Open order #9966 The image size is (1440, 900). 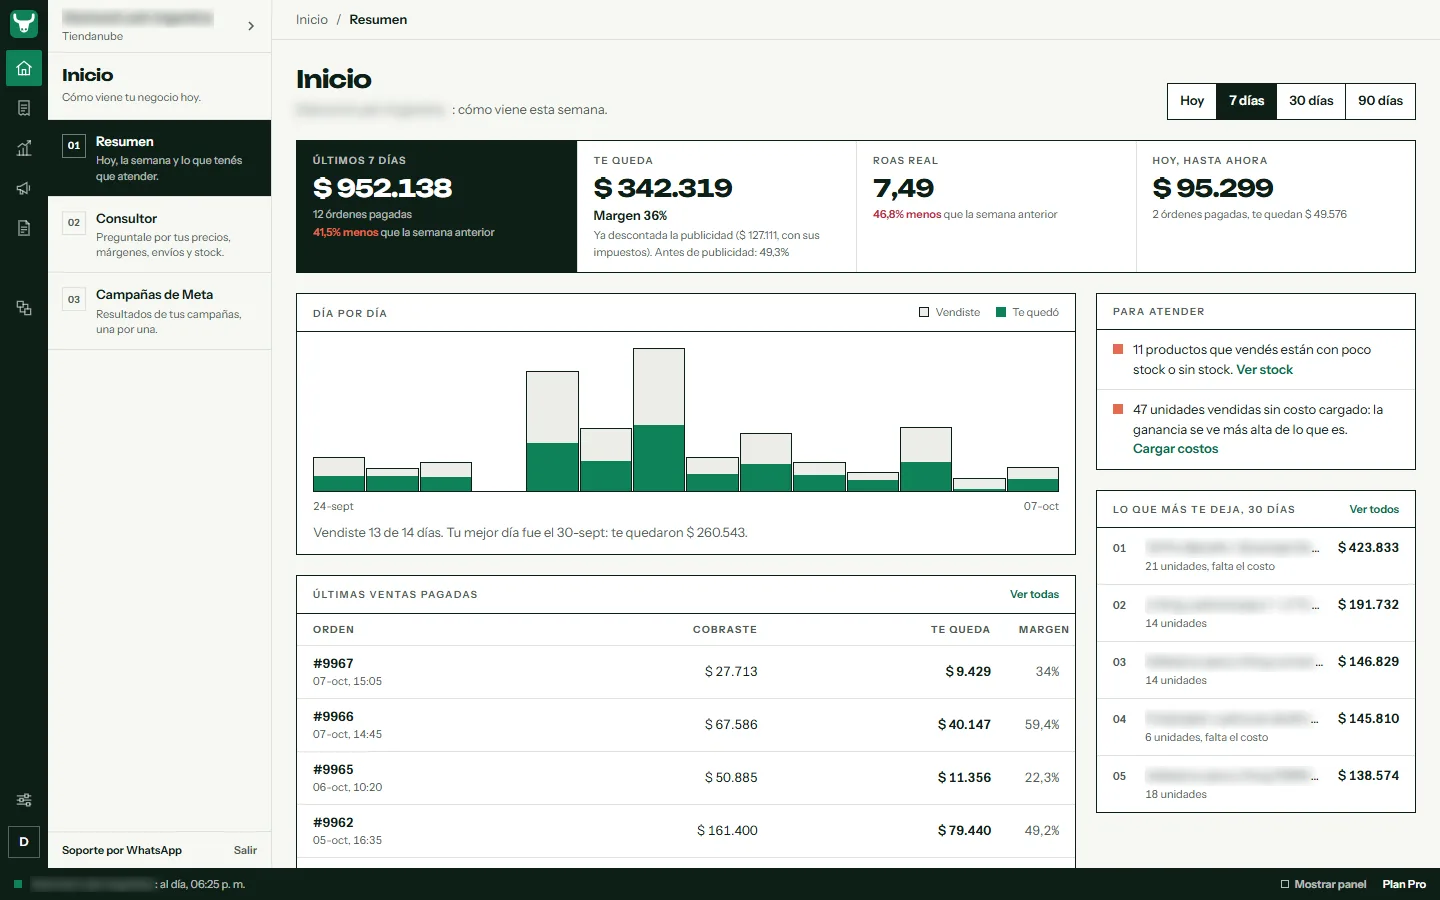pyautogui.click(x=686, y=725)
